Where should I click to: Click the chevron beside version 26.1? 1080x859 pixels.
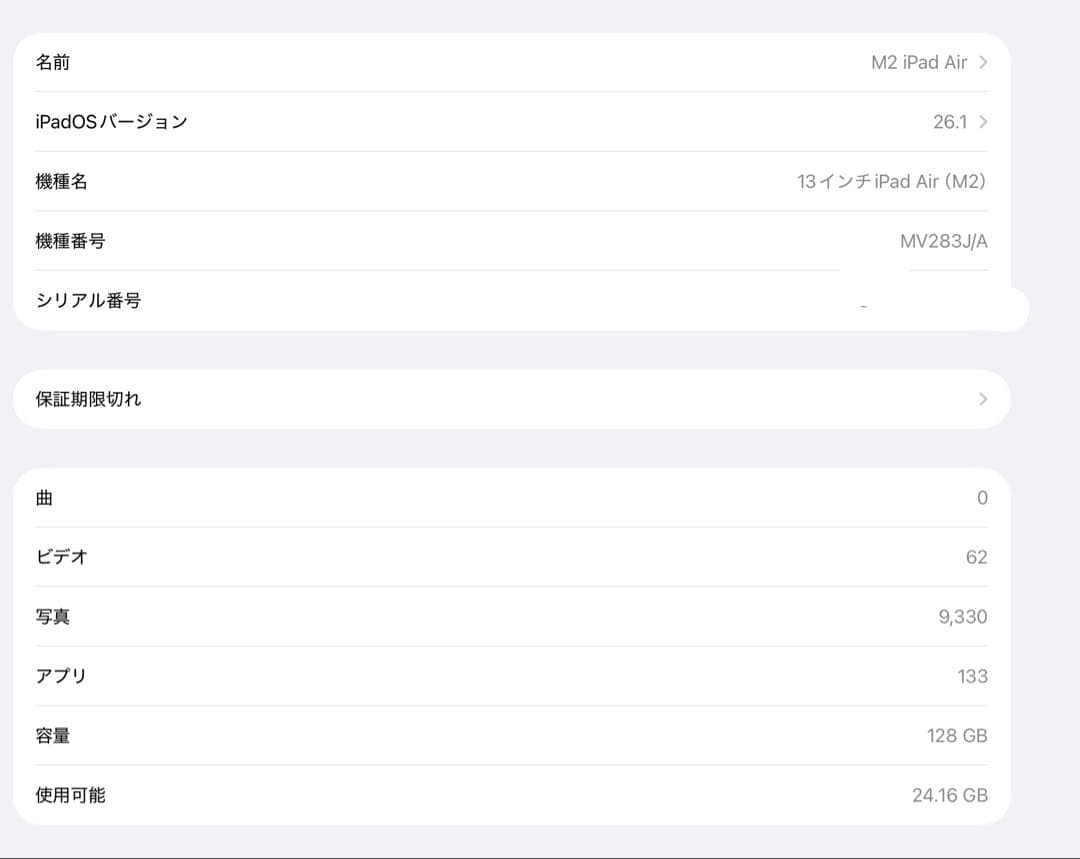(982, 121)
